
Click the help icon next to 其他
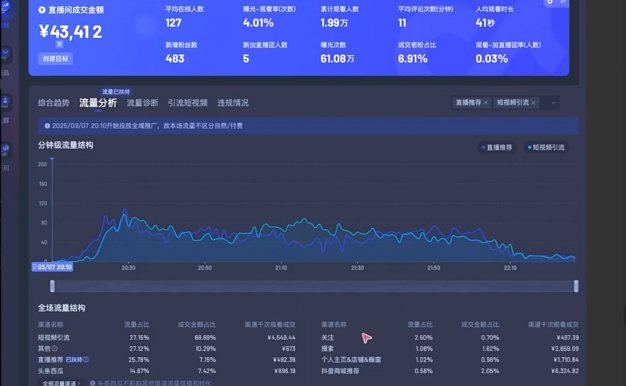[x=55, y=348]
